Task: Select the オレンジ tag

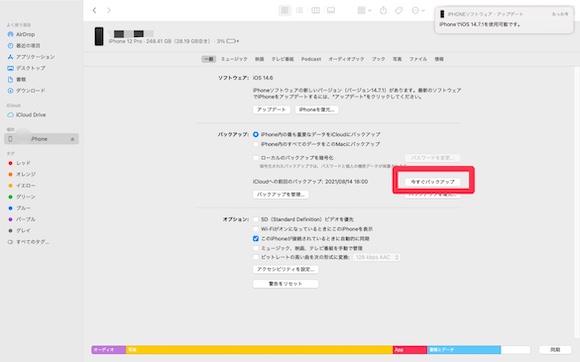Action: coord(22,174)
